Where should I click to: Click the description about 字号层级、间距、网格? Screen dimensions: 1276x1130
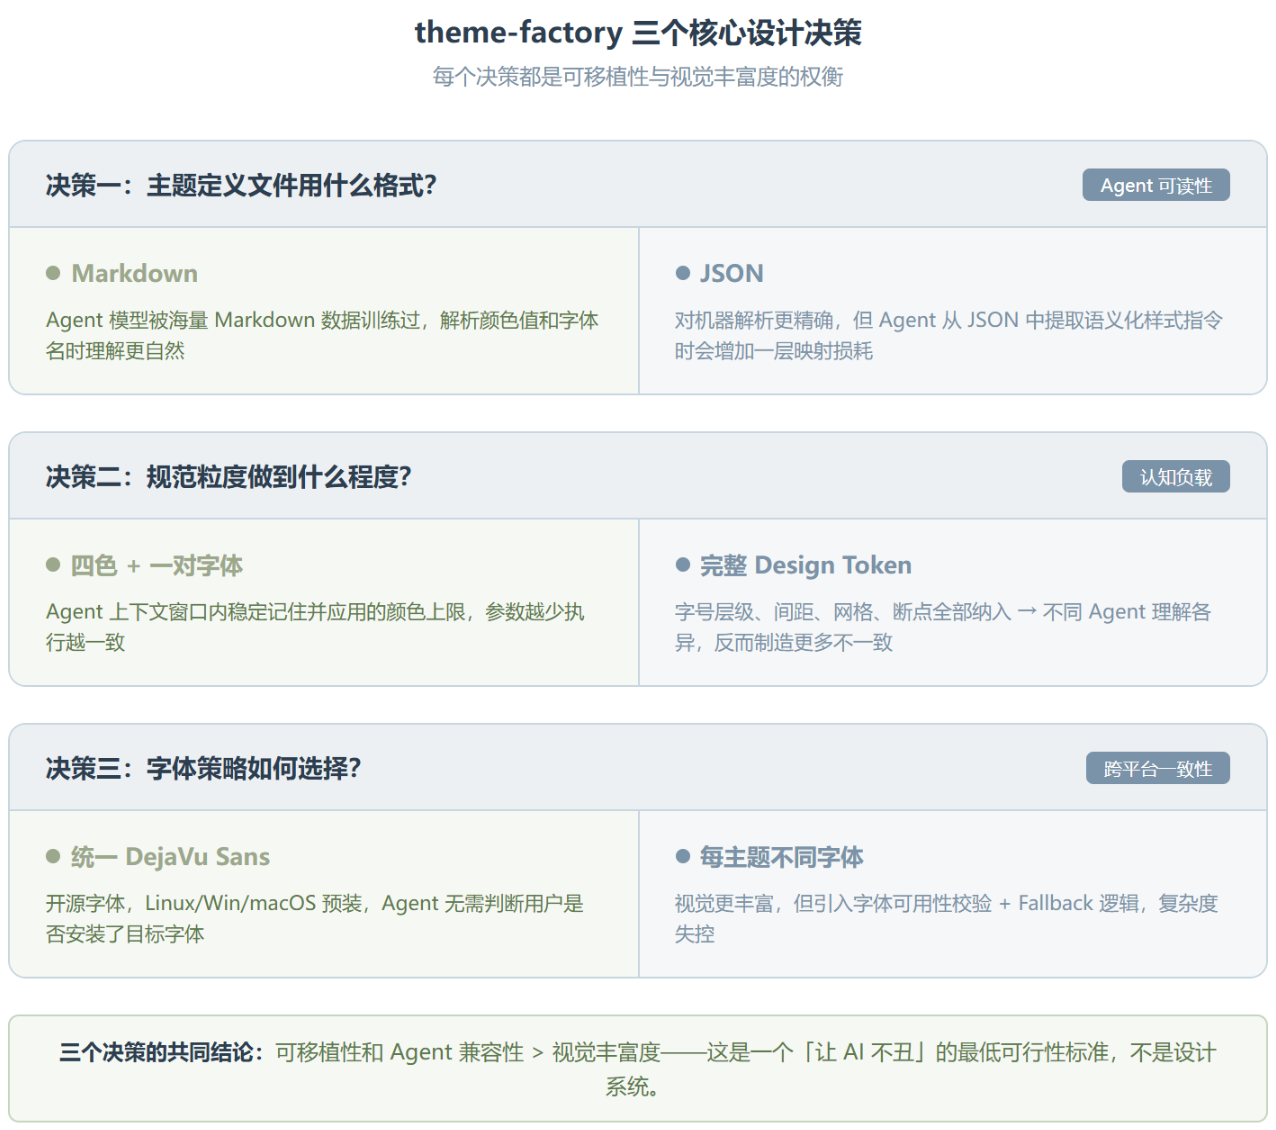[x=943, y=627]
